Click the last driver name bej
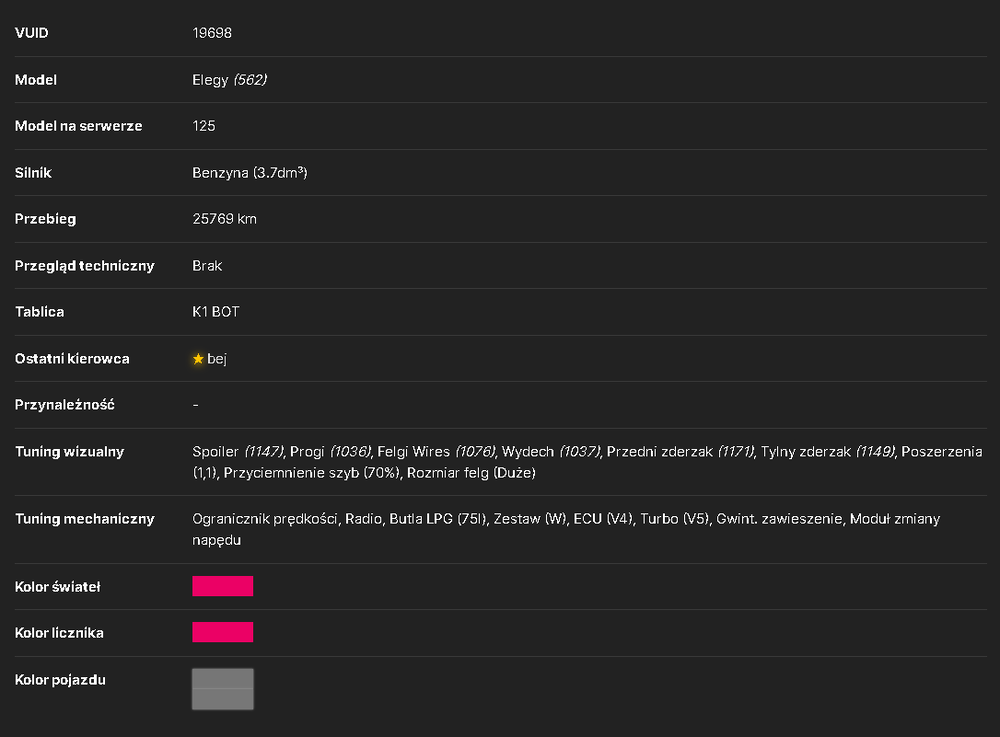 (x=217, y=359)
